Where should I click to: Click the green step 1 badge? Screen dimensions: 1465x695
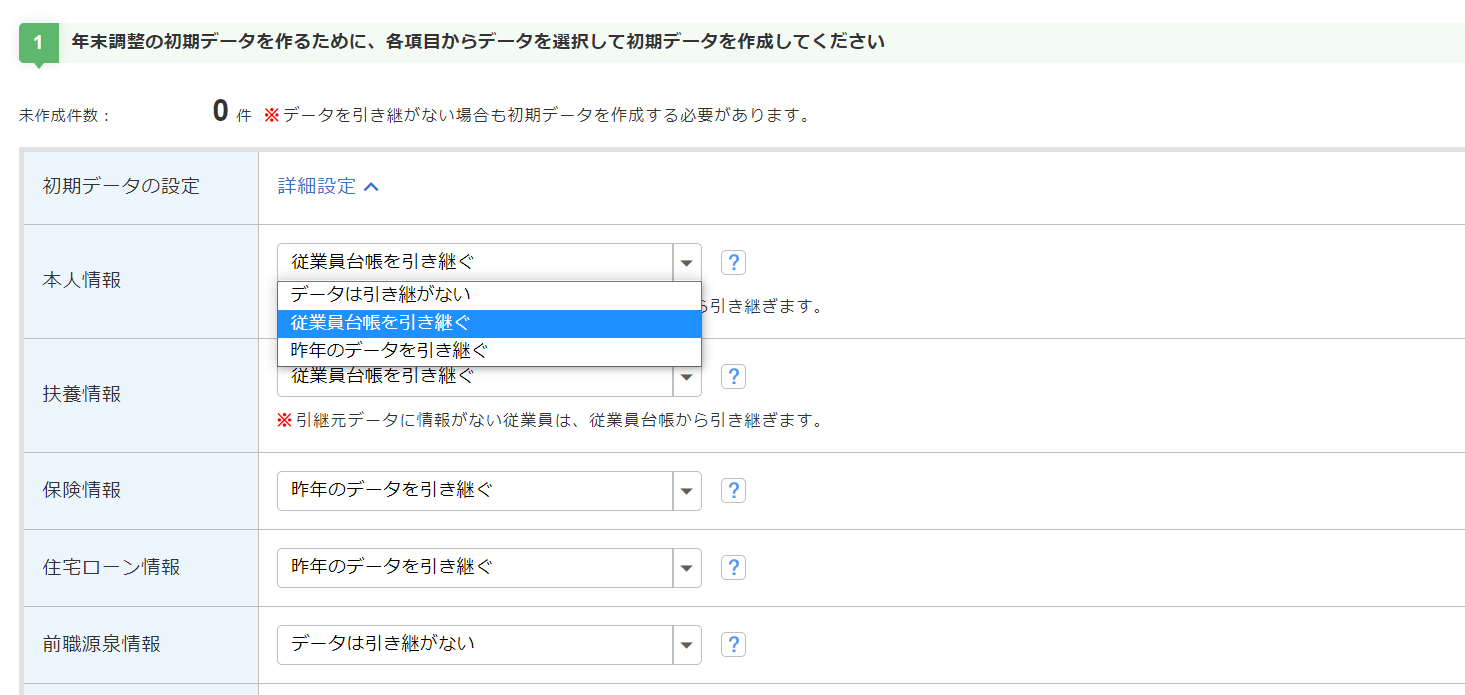pyautogui.click(x=39, y=44)
